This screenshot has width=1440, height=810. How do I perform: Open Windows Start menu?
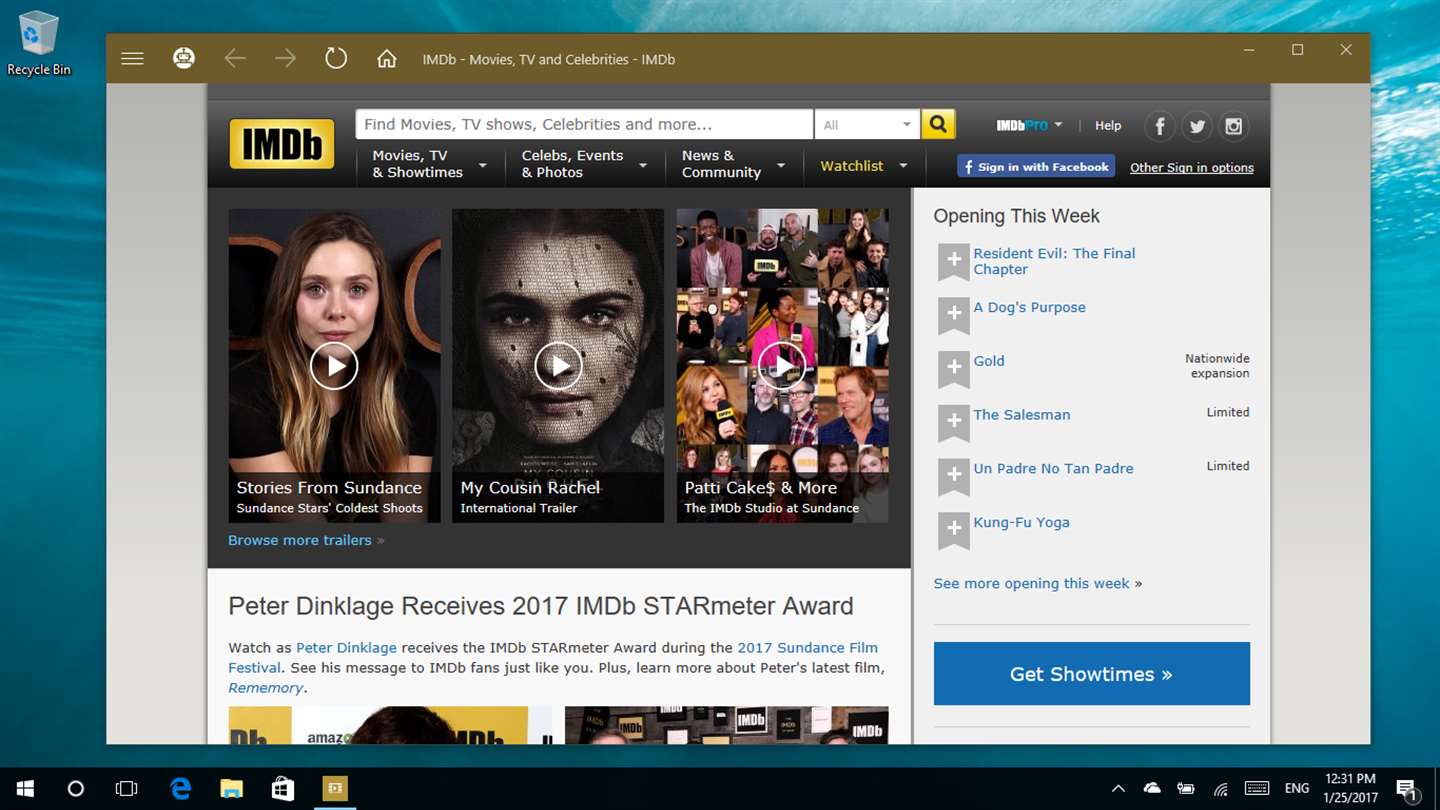(25, 789)
